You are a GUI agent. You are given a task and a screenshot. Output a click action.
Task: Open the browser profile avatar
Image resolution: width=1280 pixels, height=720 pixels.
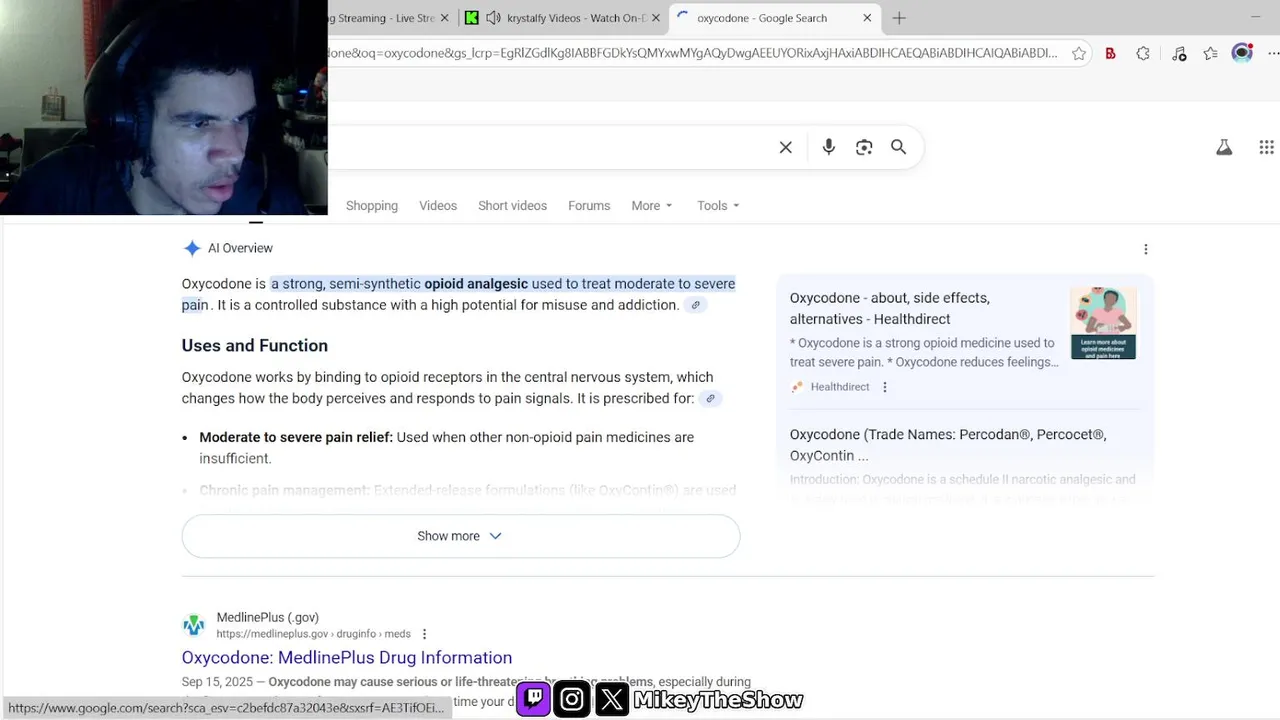click(x=1242, y=53)
